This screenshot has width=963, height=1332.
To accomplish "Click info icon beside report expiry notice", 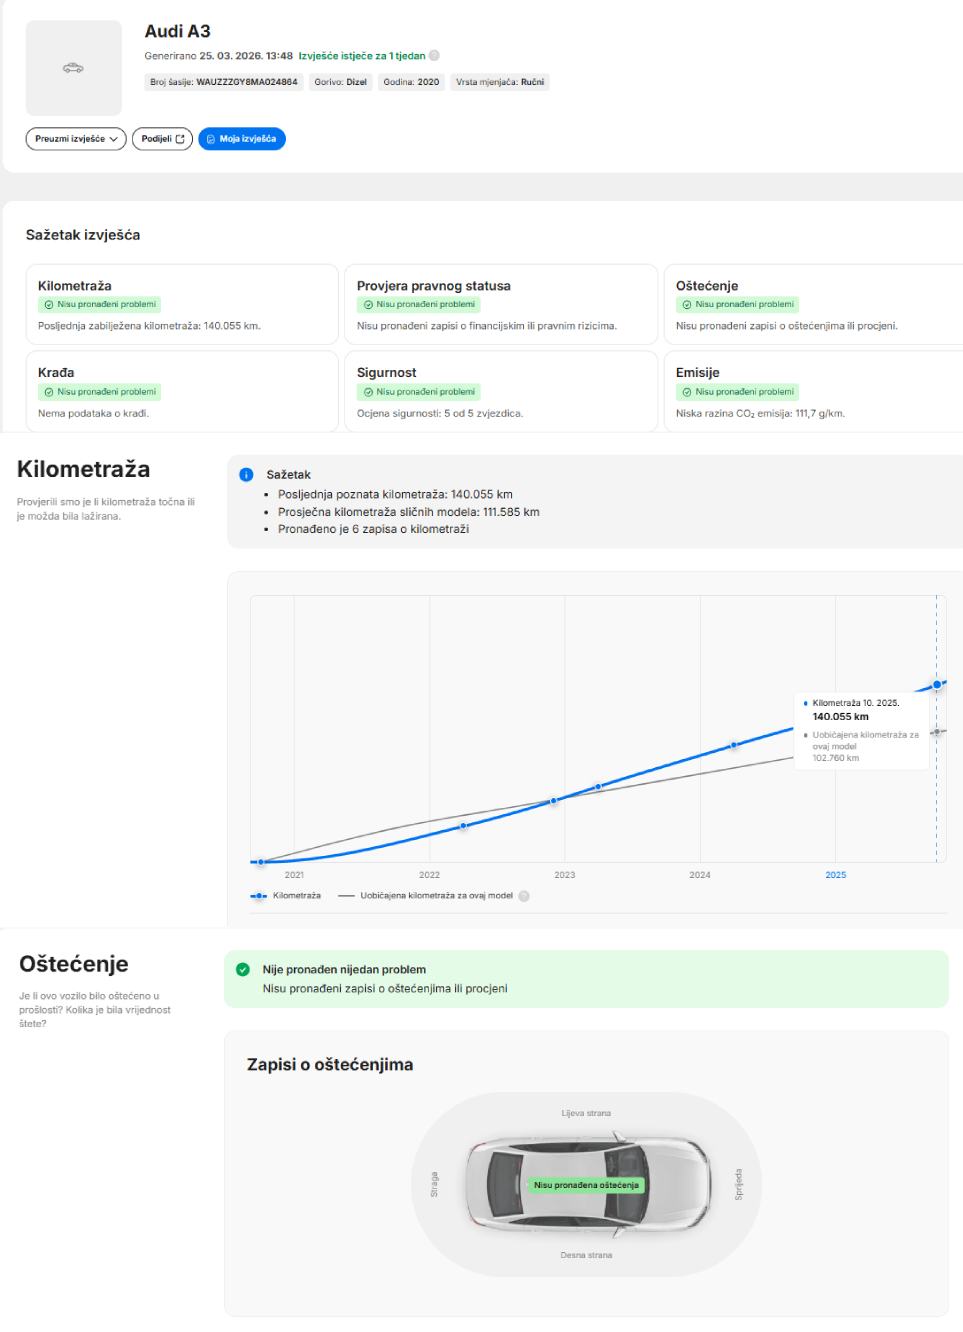I will point(434,56).
